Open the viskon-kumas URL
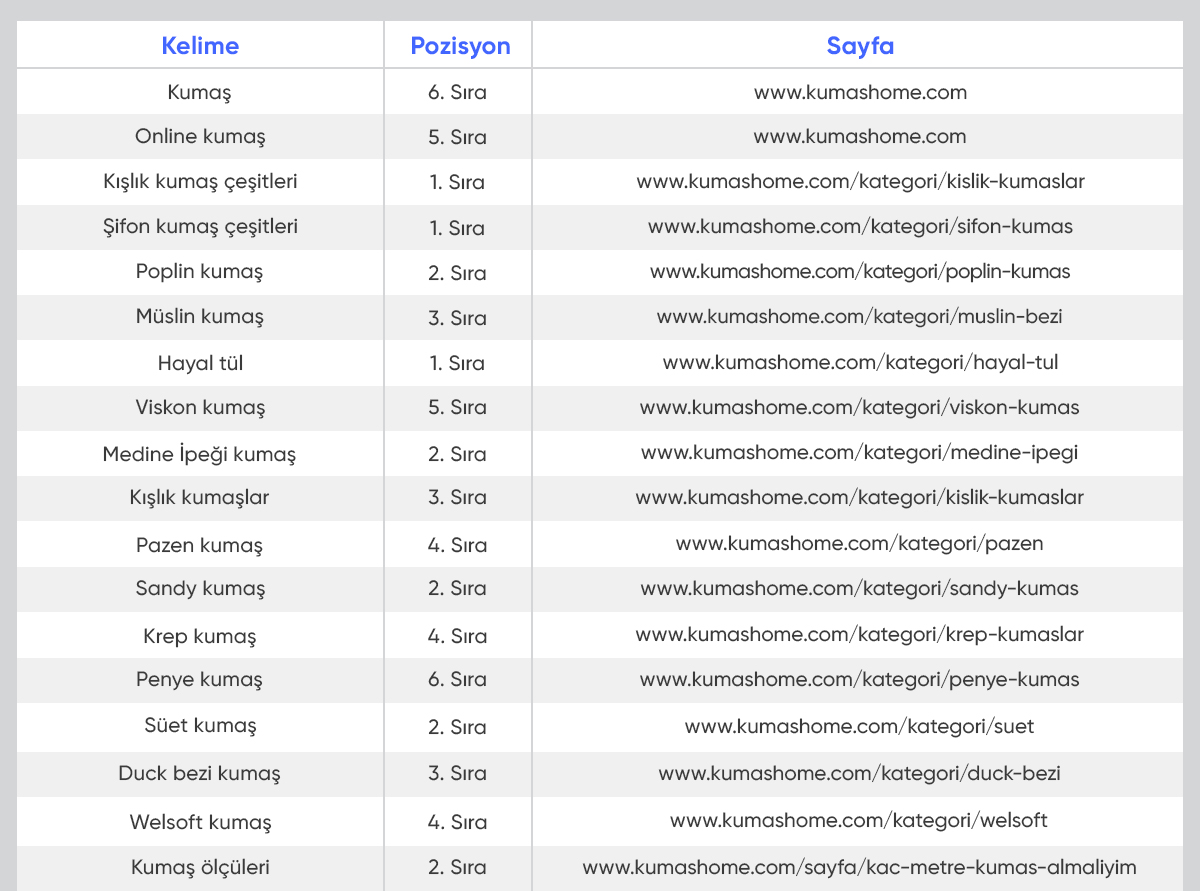Screen dimensions: 1200x891 860,408
